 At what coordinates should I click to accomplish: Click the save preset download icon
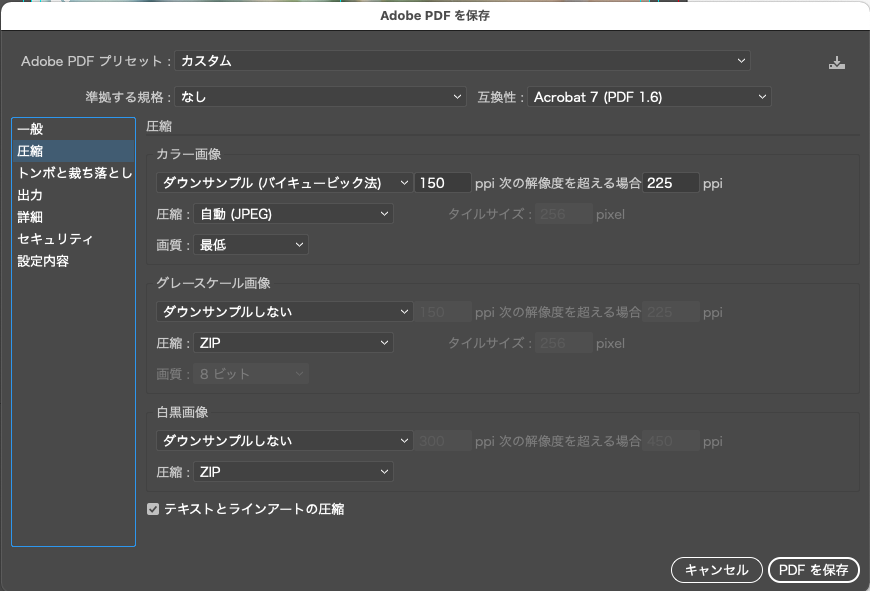point(837,63)
